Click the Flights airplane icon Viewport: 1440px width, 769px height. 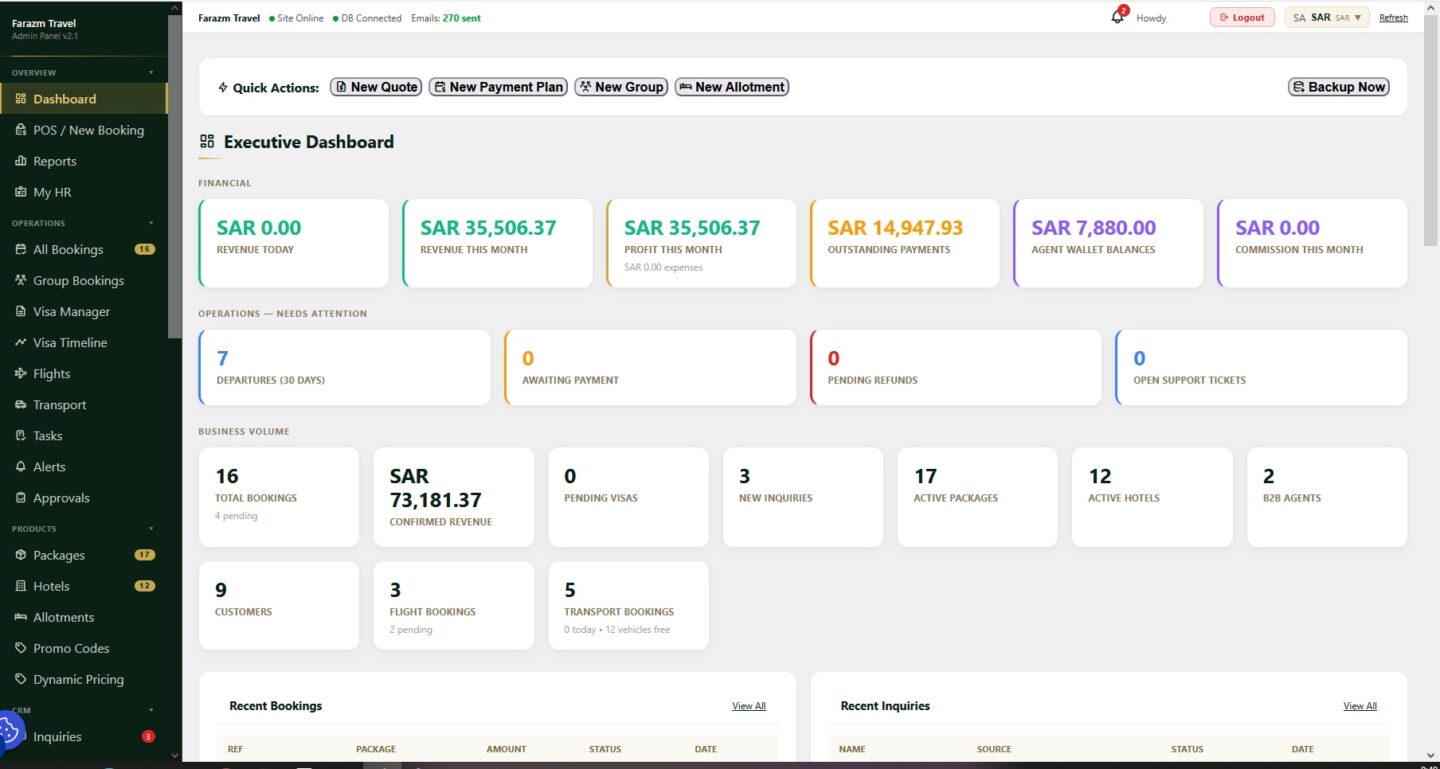coord(21,374)
